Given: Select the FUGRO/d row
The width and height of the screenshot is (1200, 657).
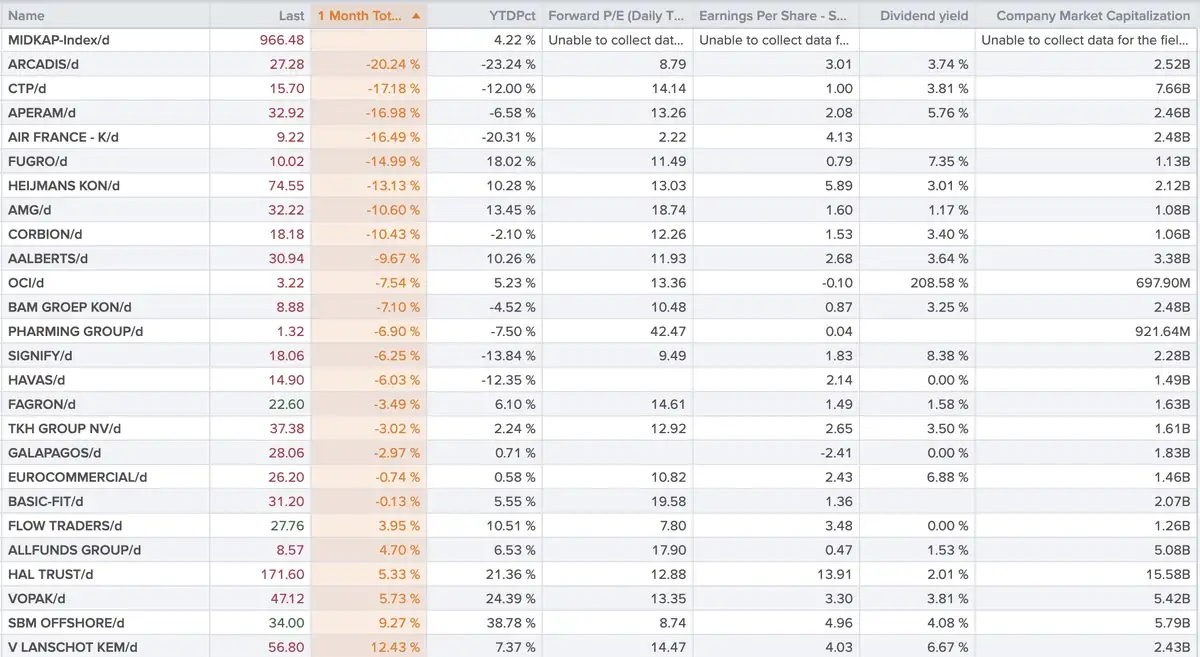Looking at the screenshot, I should [600, 160].
